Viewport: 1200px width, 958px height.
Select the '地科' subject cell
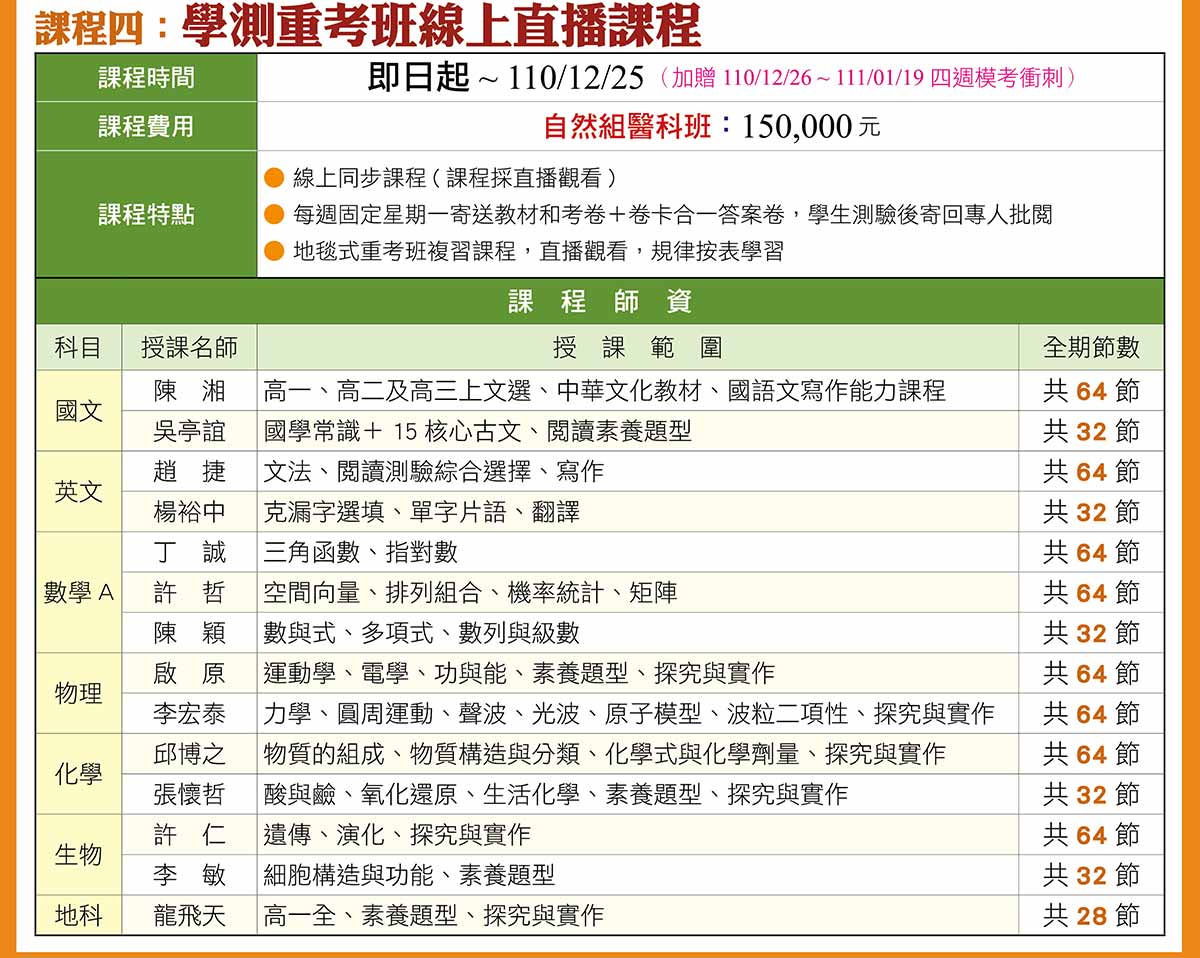pos(79,916)
